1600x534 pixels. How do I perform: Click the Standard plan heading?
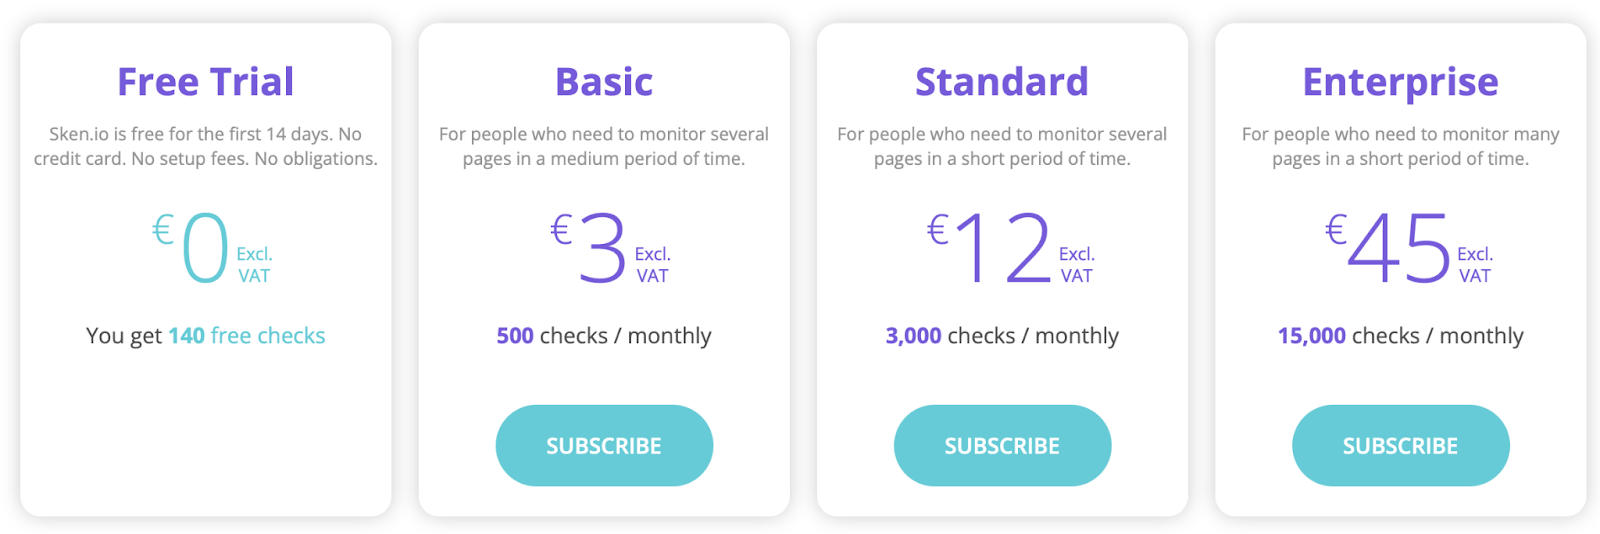[x=1002, y=82]
